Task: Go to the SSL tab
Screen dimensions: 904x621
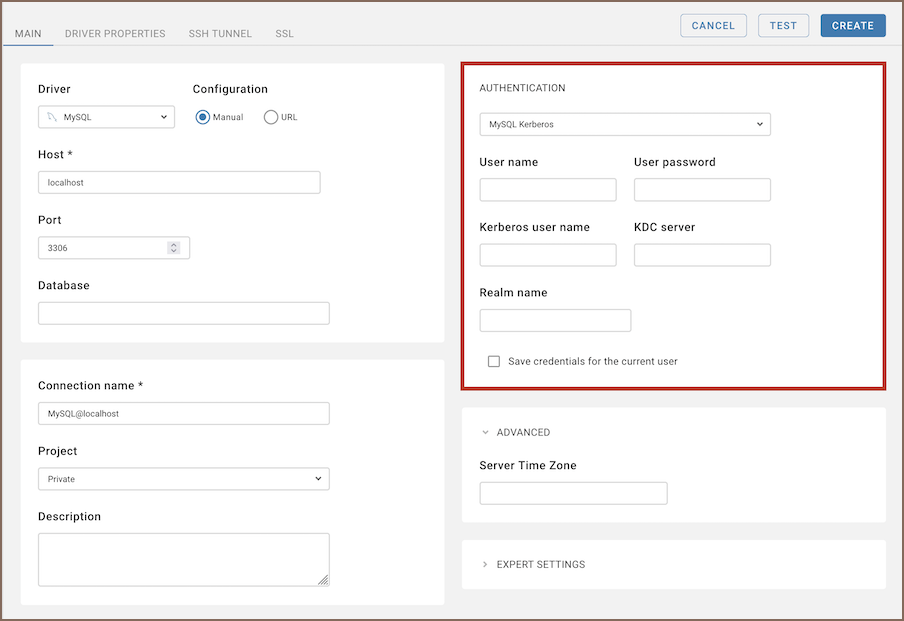Action: (285, 34)
